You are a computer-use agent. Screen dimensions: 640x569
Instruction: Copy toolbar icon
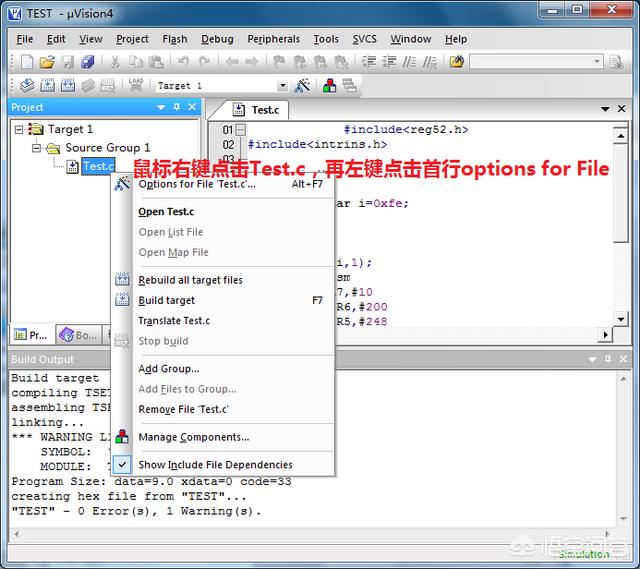click(136, 62)
